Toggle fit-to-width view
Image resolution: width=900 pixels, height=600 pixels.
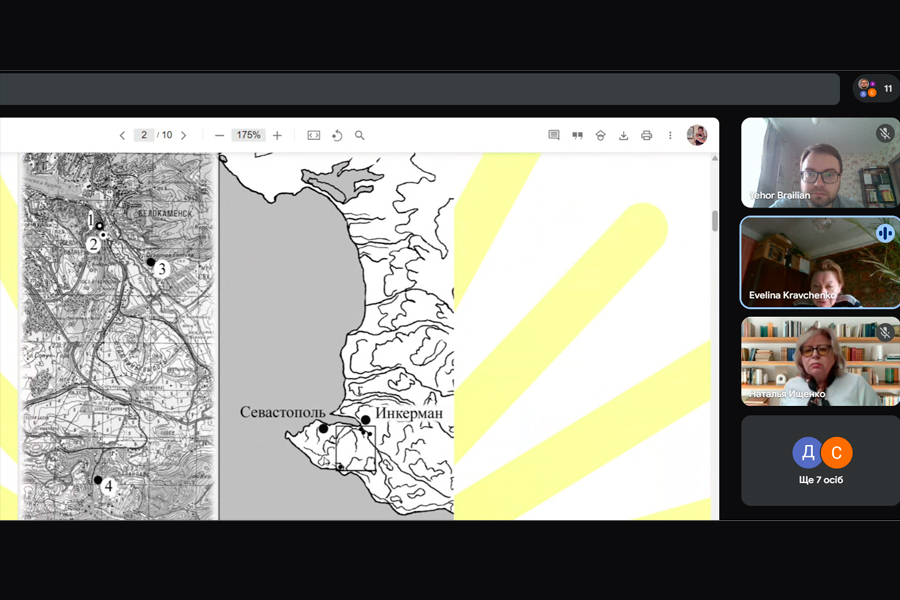[313, 136]
